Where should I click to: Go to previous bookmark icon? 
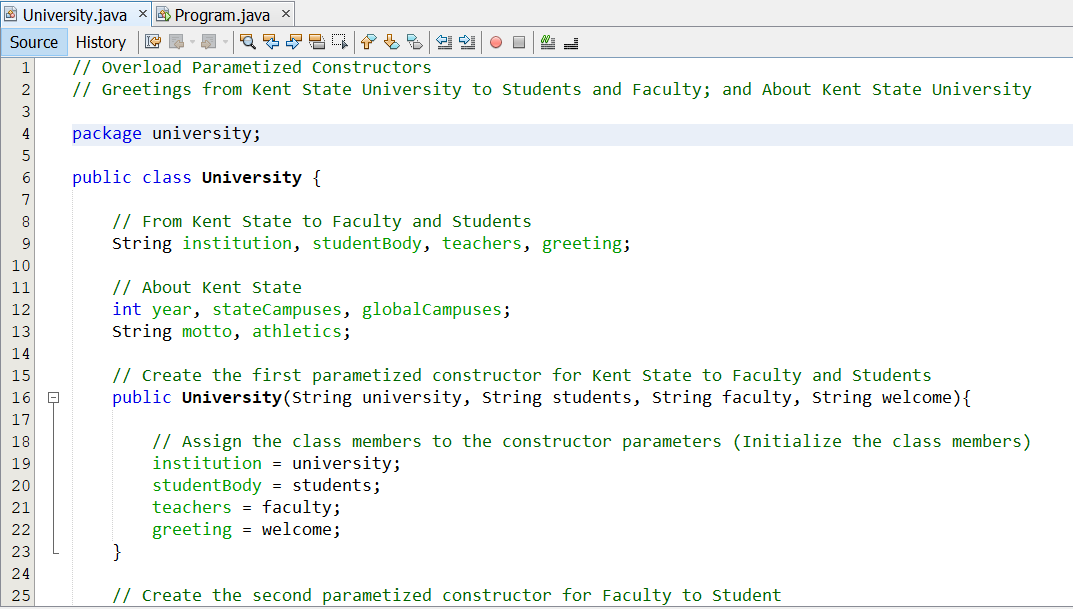tap(368, 42)
